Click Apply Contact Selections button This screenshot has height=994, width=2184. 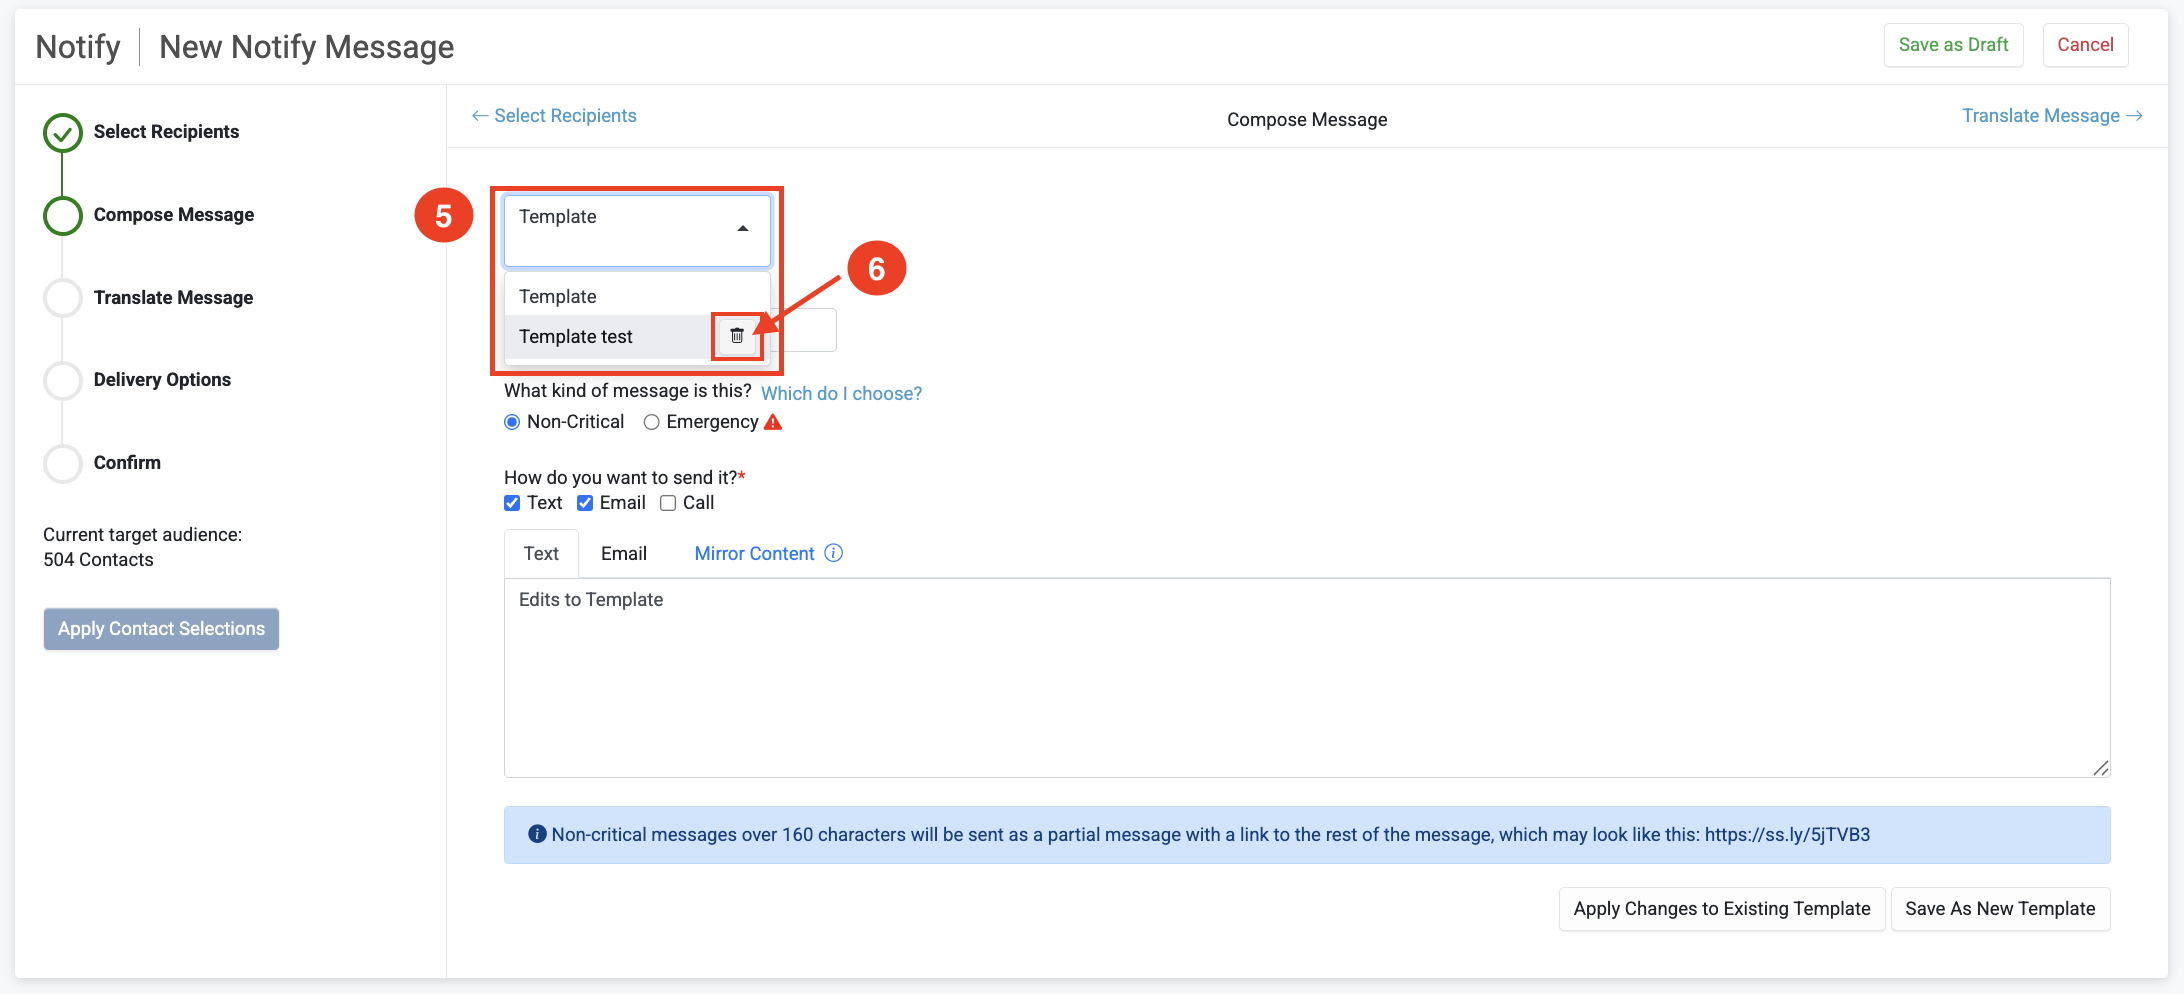(x=161, y=629)
